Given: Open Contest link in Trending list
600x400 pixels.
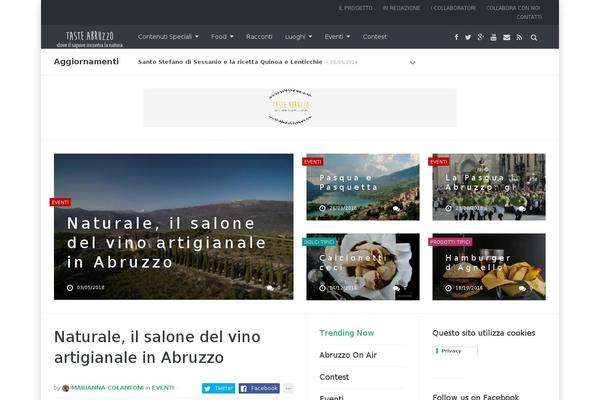Looking at the screenshot, I should 334,377.
